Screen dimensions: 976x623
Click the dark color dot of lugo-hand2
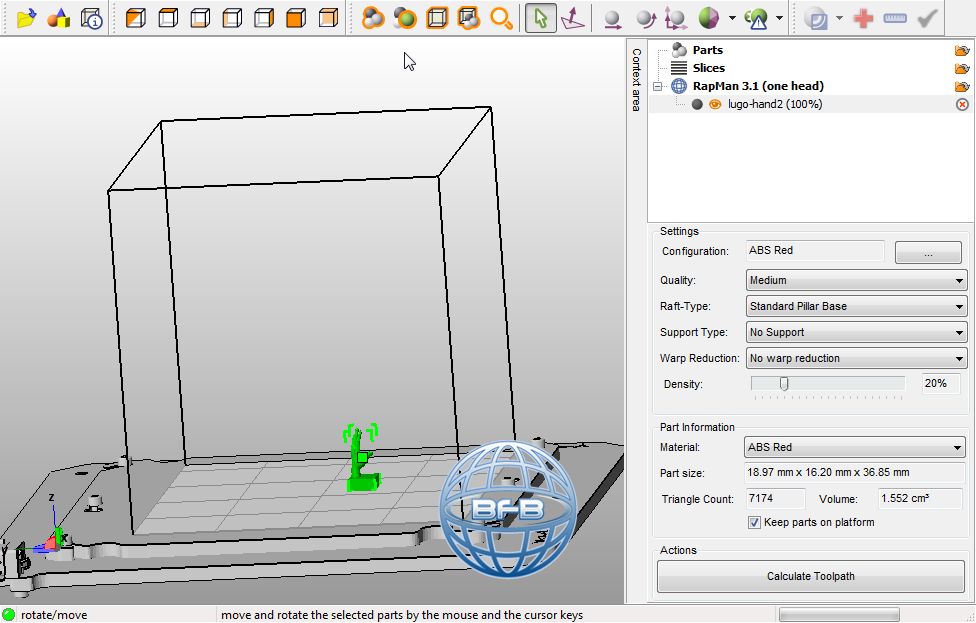pos(697,105)
